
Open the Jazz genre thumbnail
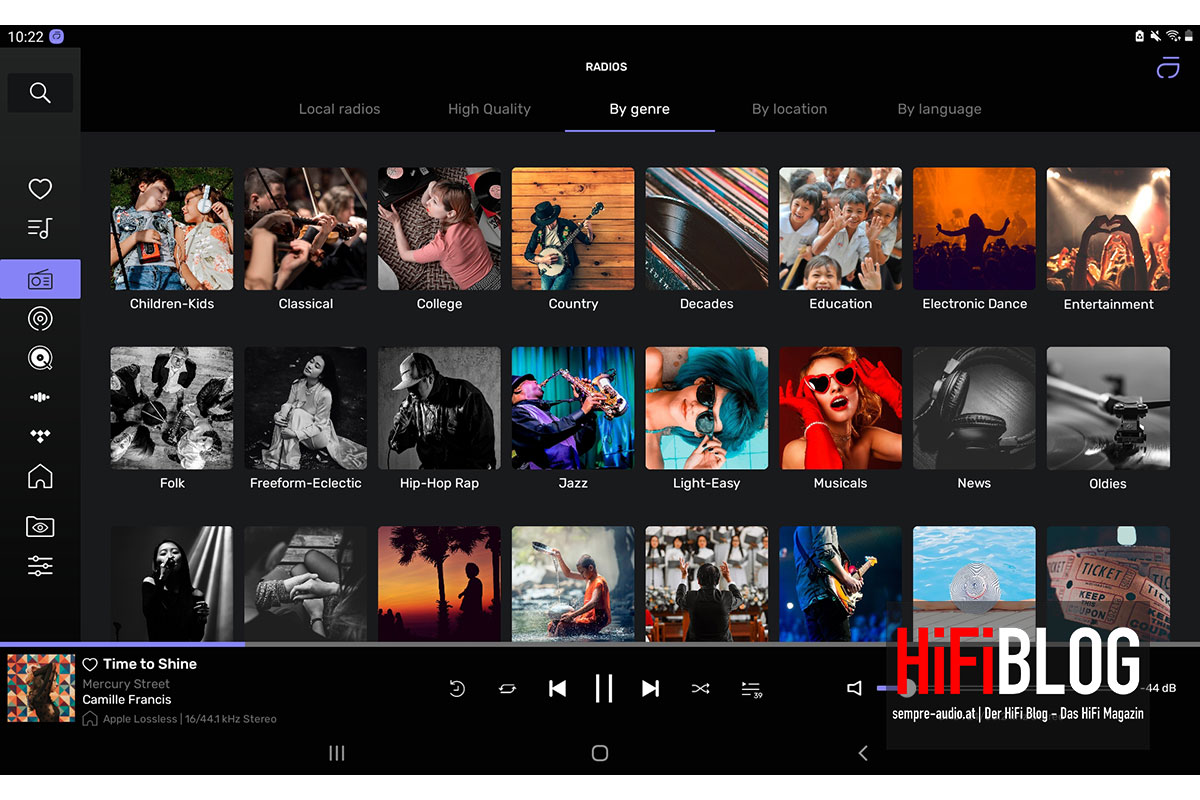573,408
